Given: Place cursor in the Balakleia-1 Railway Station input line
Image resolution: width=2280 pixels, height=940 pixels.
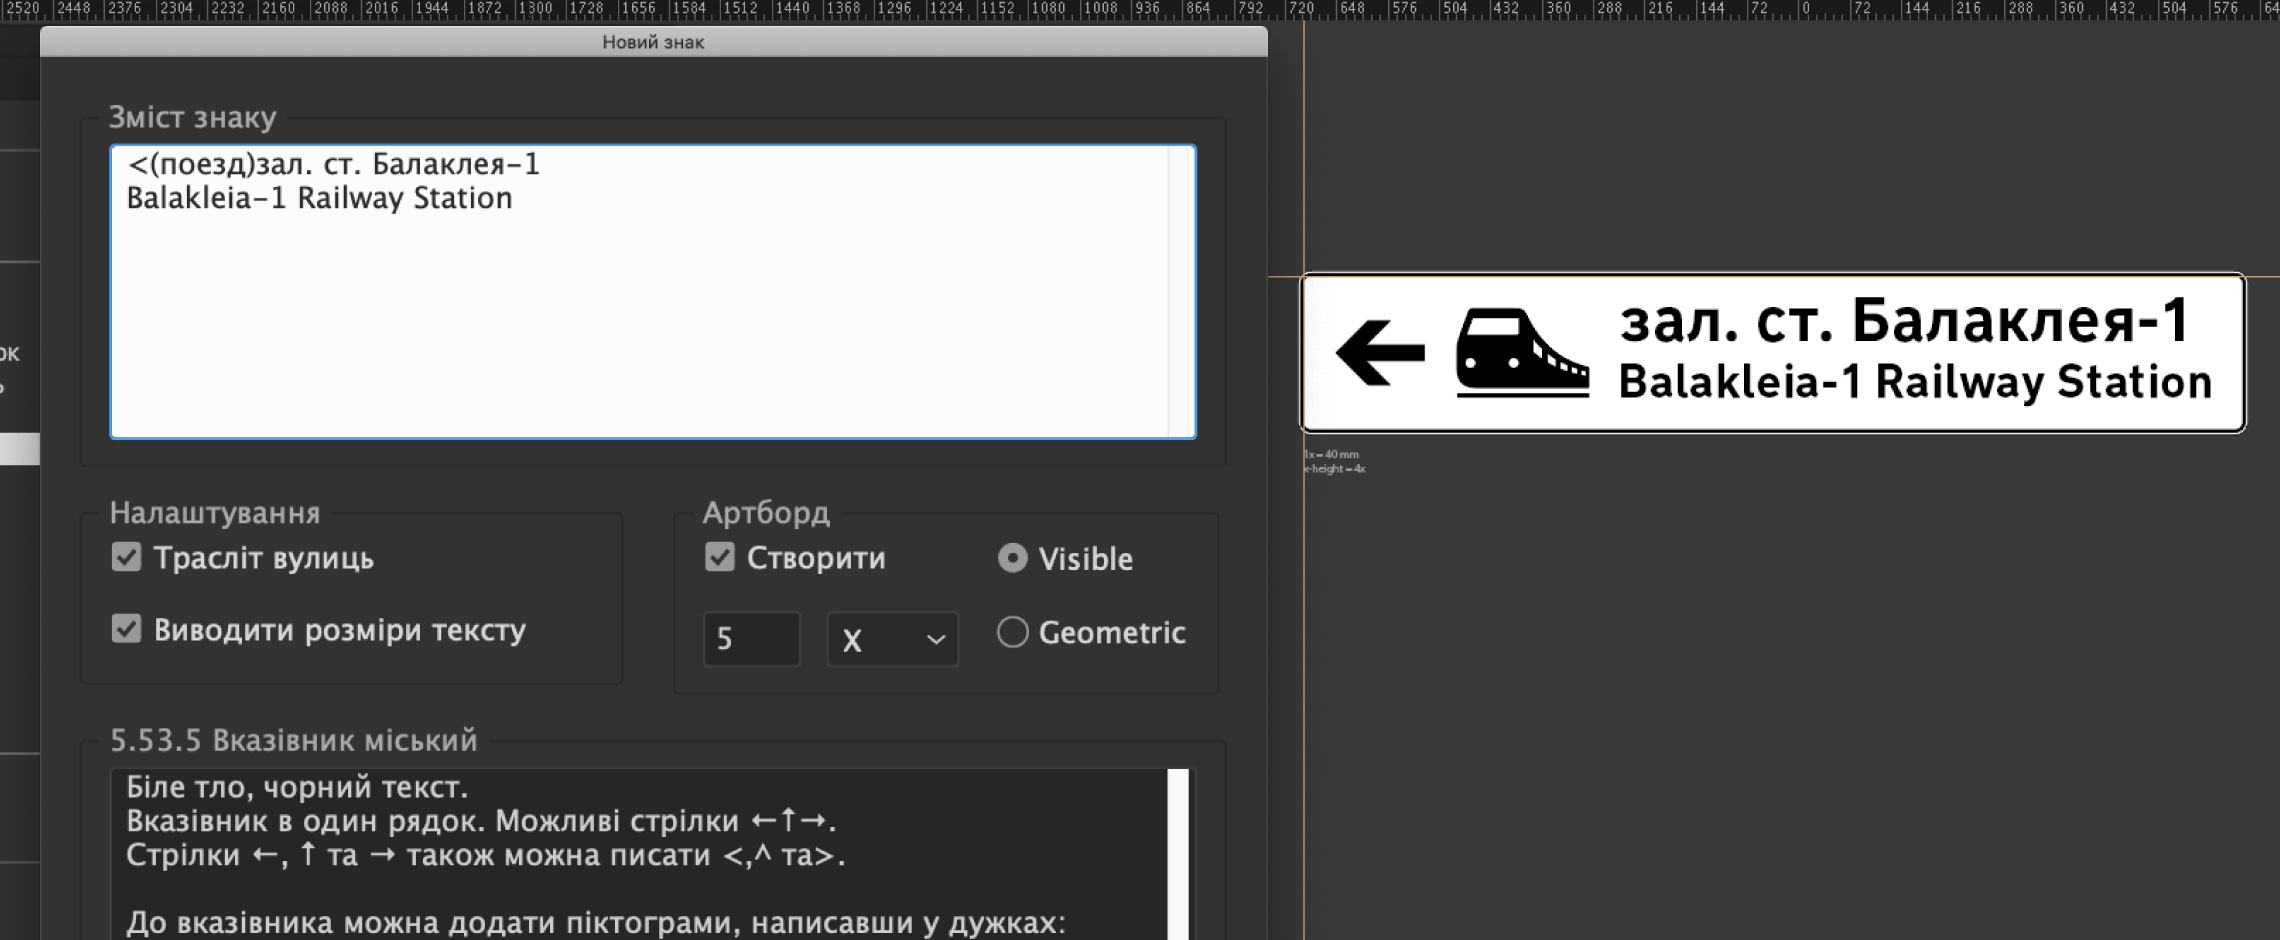Looking at the screenshot, I should coord(320,198).
